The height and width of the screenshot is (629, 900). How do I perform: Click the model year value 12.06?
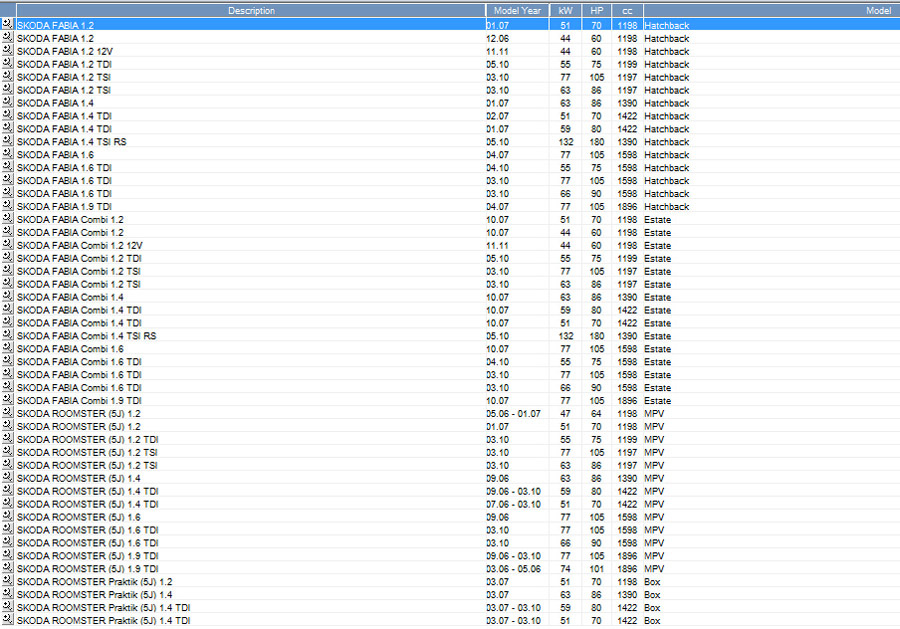pyautogui.click(x=498, y=38)
